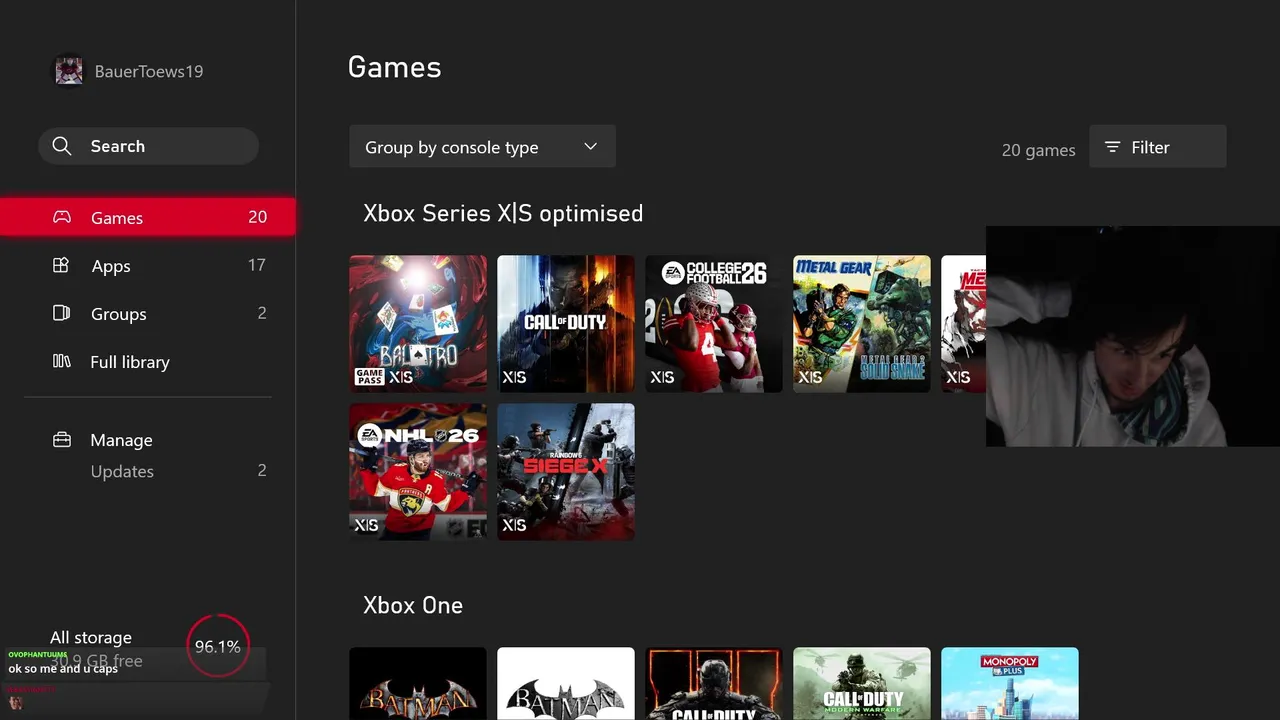The width and height of the screenshot is (1280, 720).
Task: Click the Search magnifier icon
Action: tap(62, 146)
